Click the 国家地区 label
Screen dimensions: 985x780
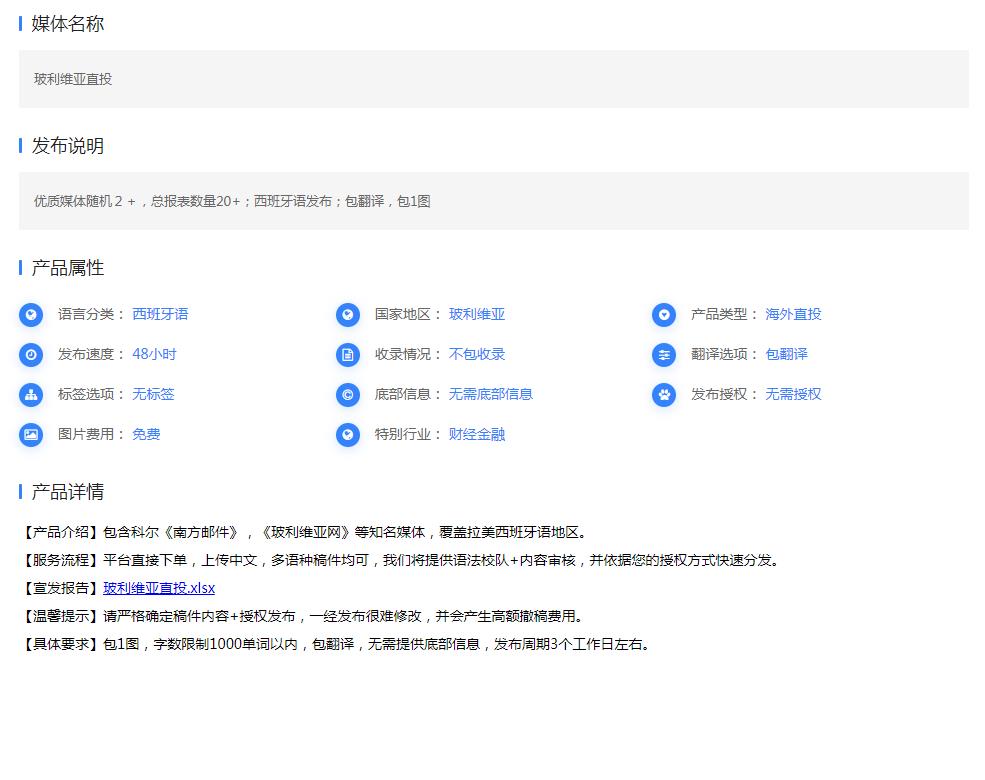408,314
